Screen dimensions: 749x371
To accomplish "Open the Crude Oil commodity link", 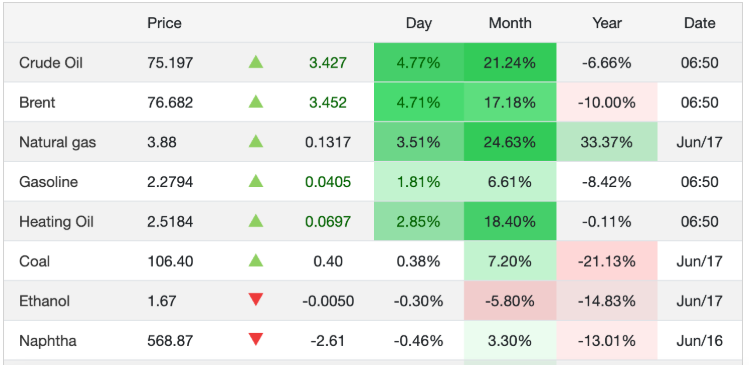I will point(51,63).
